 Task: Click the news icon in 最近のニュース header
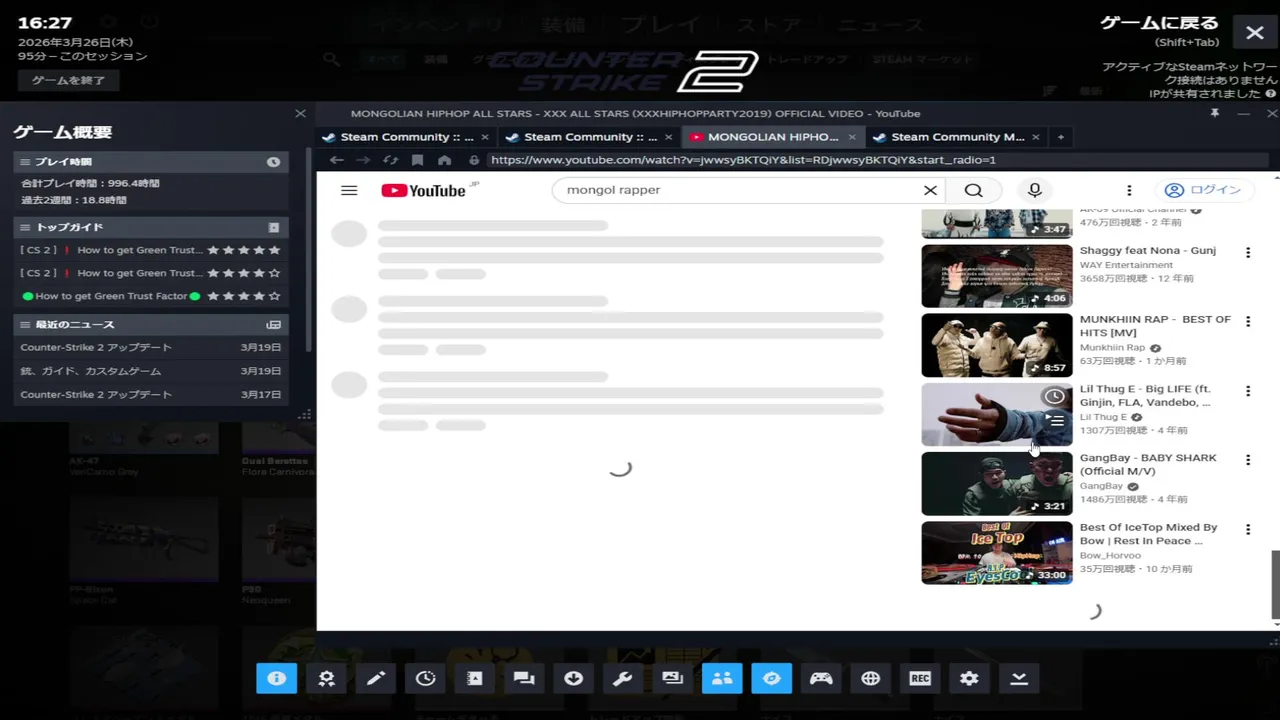coord(273,325)
